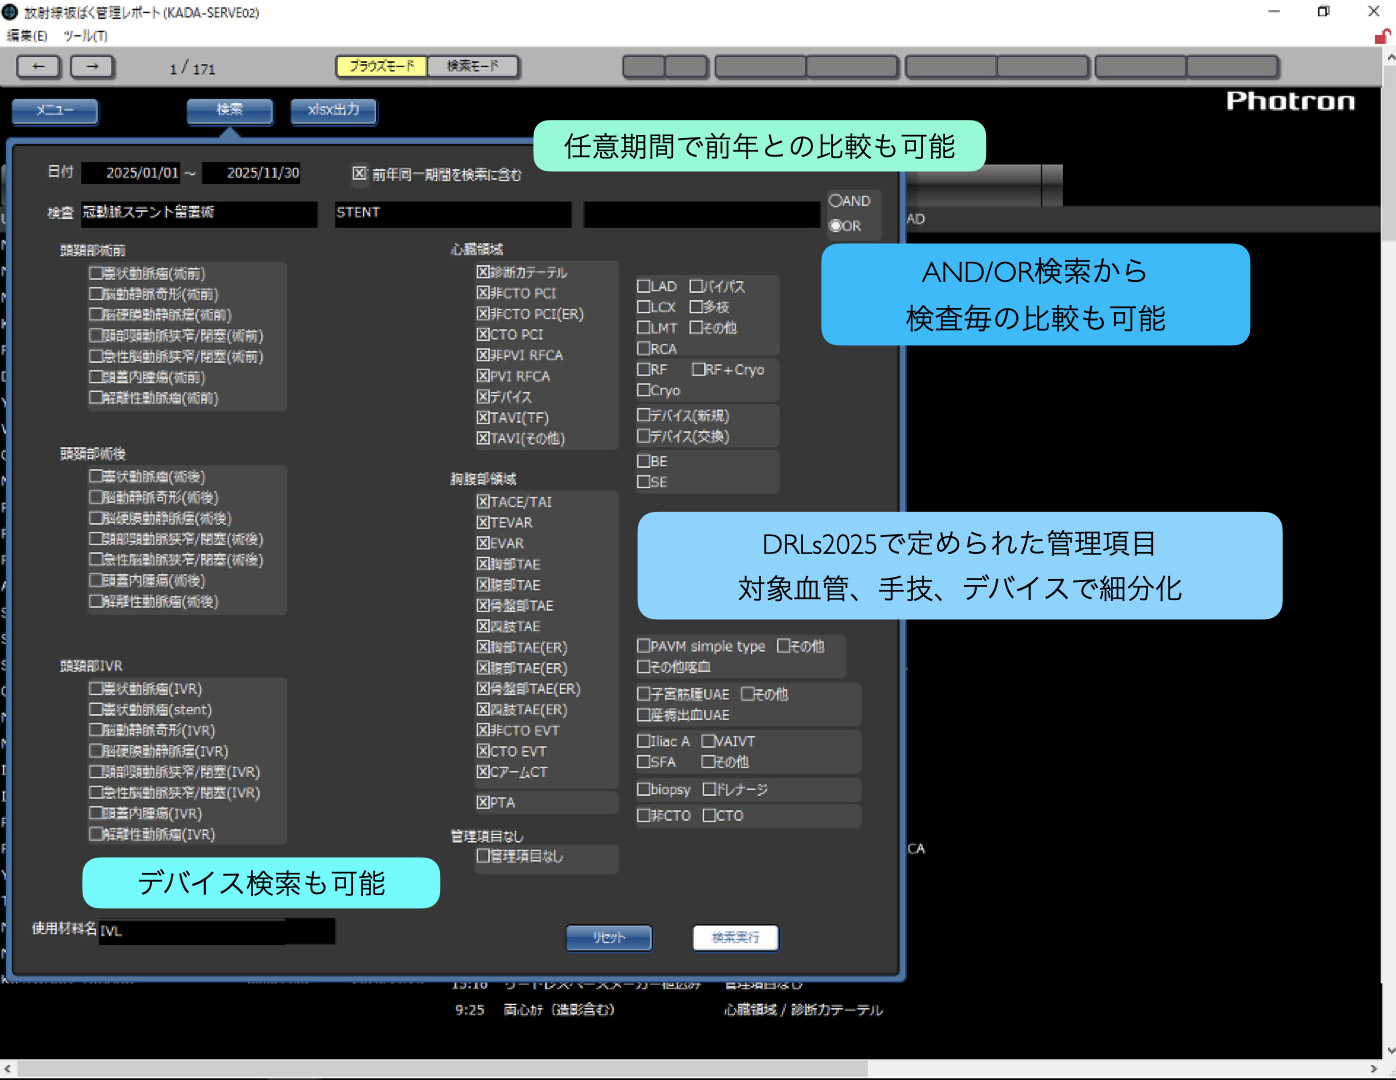Toggle 前年同一期間を検索に含む checkbox
The width and height of the screenshot is (1396, 1080).
360,174
